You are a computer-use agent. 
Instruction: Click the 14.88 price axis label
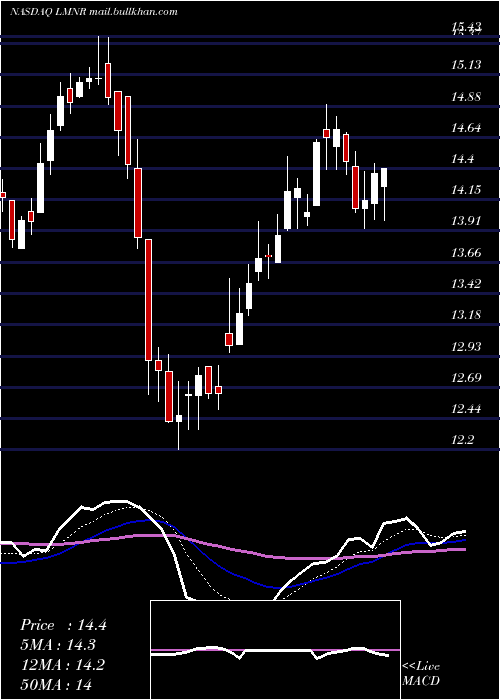(x=466, y=96)
